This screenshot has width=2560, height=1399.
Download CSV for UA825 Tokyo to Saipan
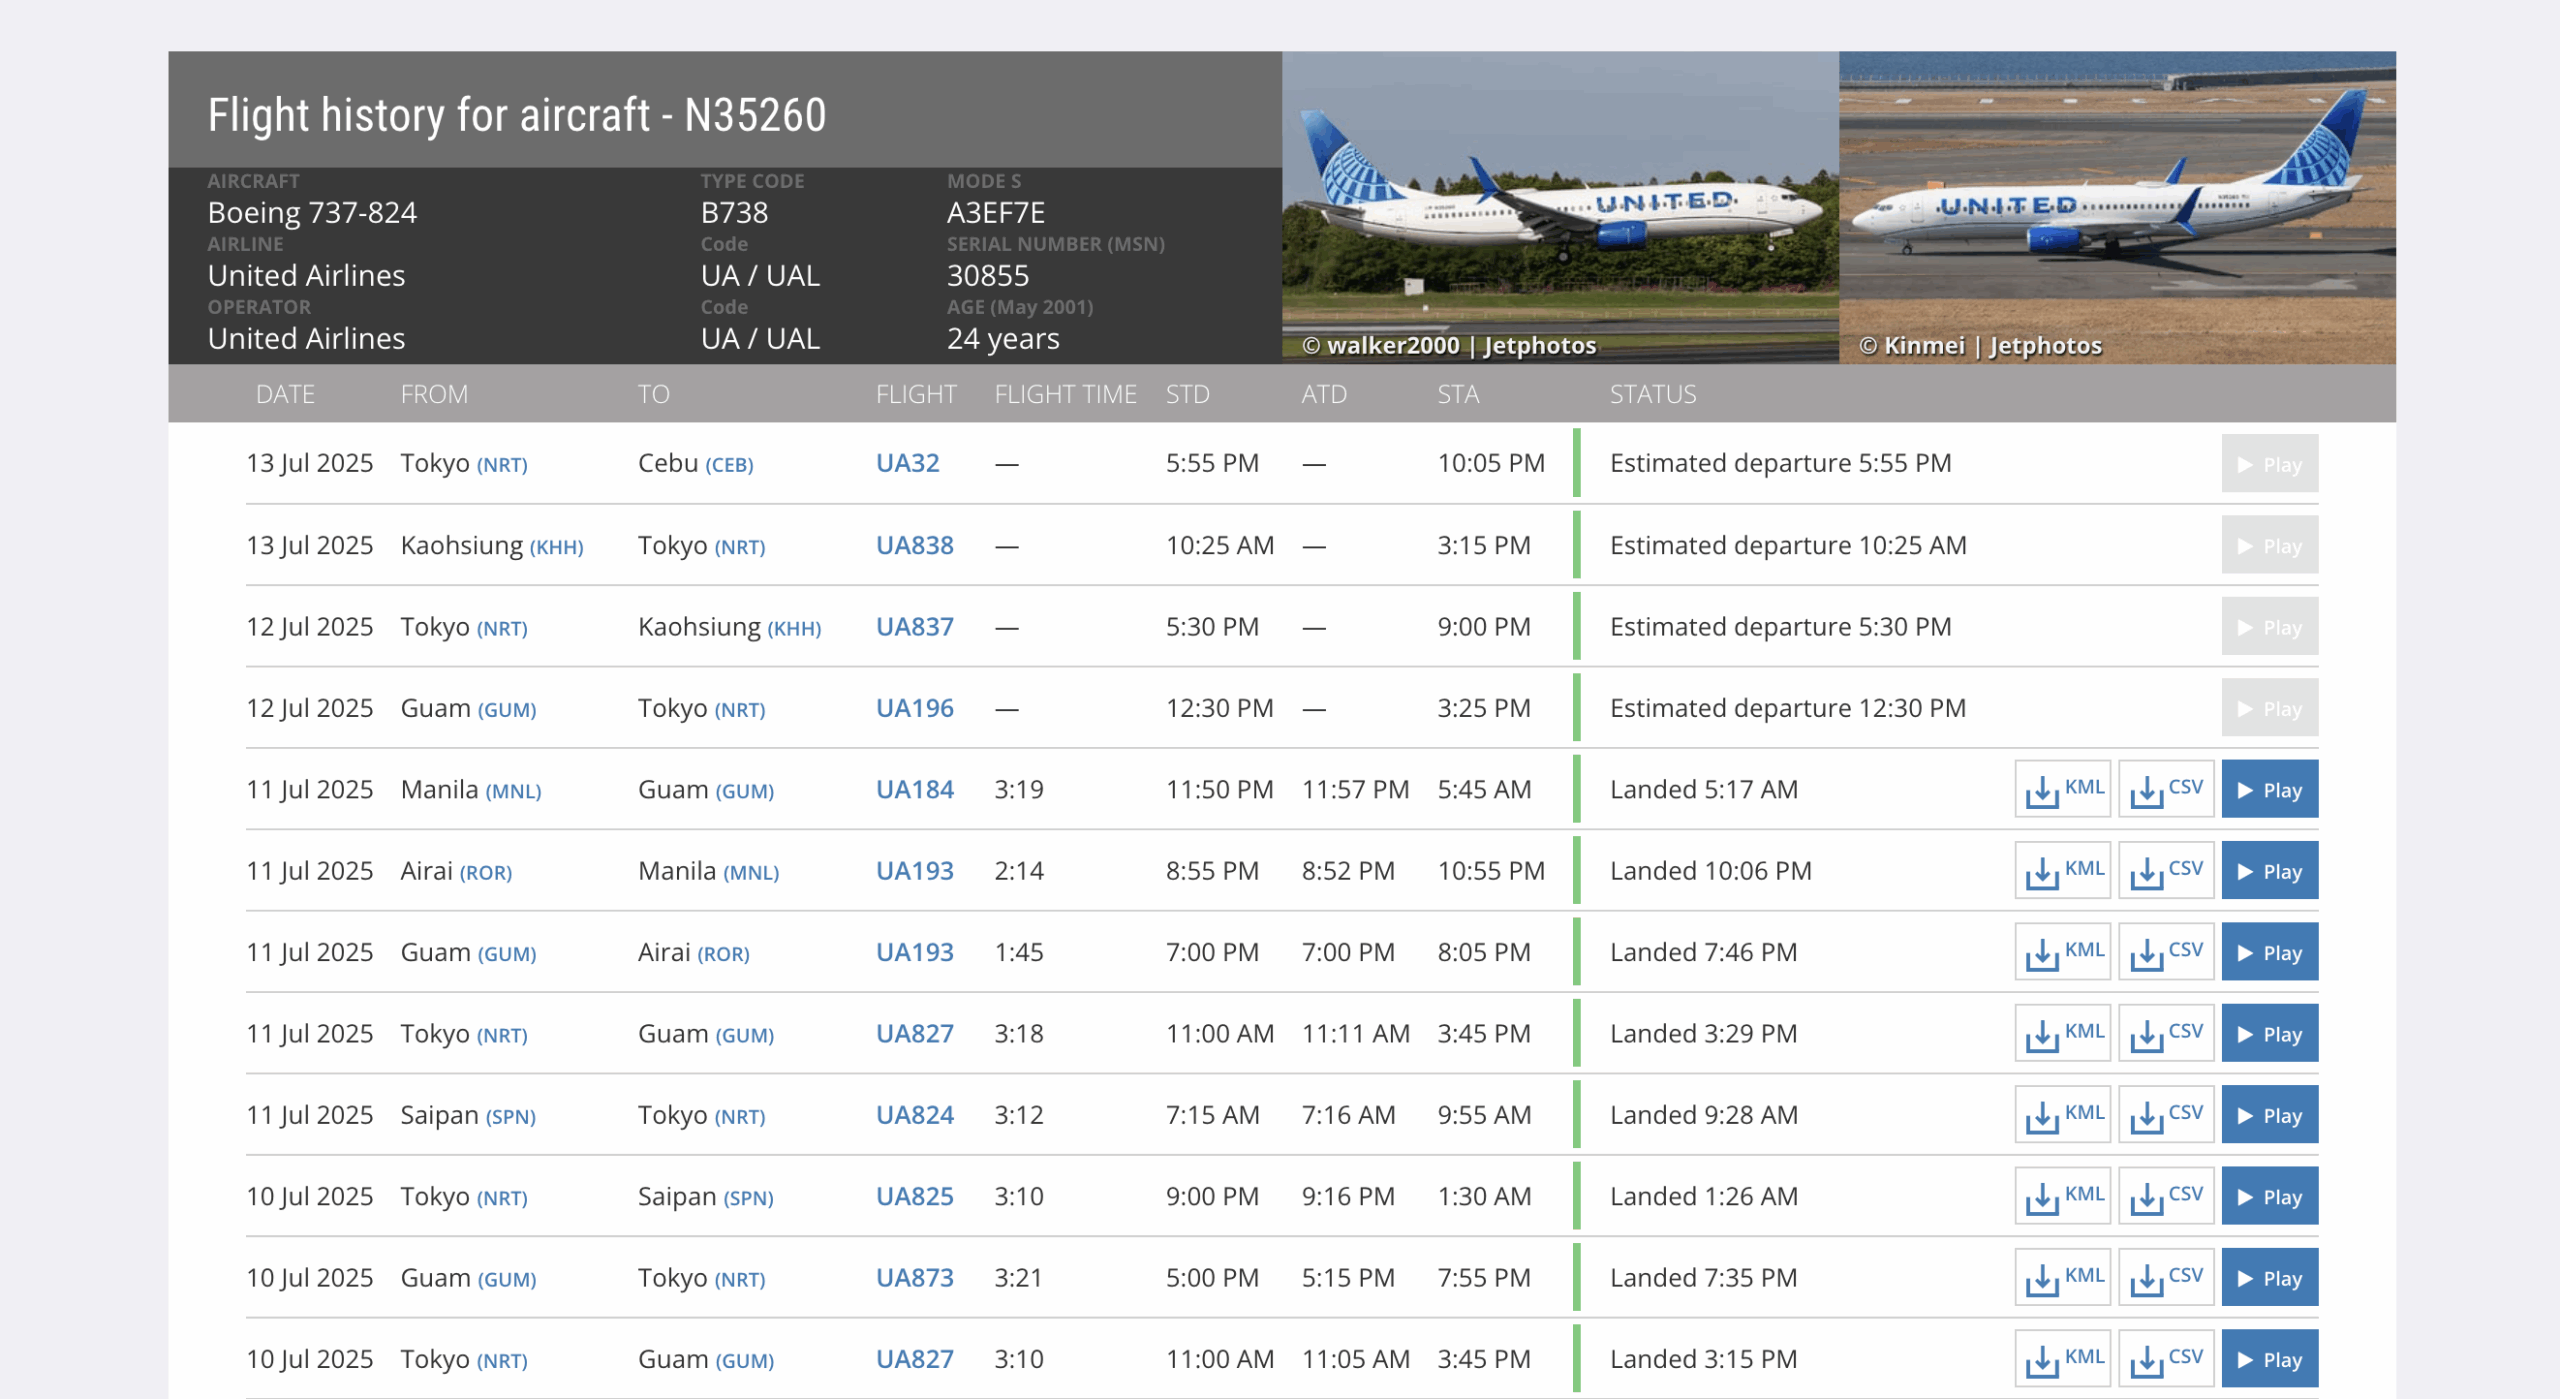point(2166,1196)
